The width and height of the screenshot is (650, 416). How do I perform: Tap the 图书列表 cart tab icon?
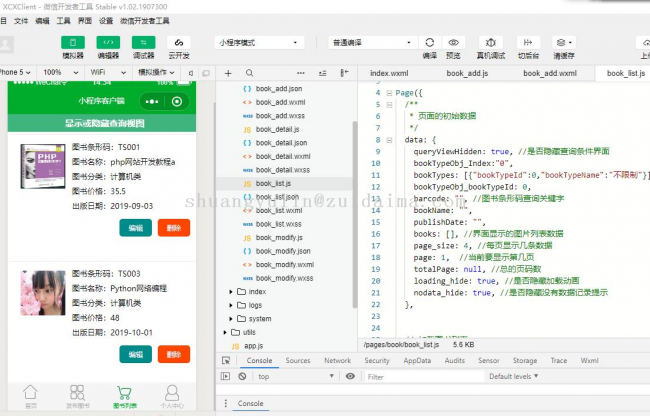point(124,392)
